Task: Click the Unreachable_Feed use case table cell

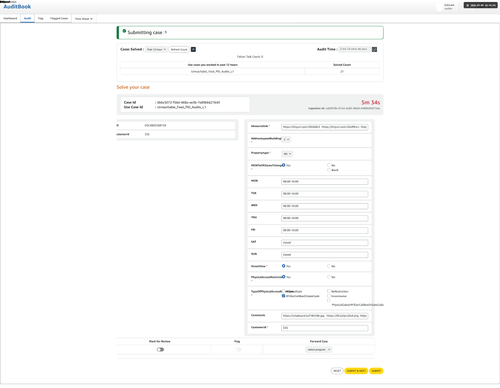Action: [x=212, y=71]
